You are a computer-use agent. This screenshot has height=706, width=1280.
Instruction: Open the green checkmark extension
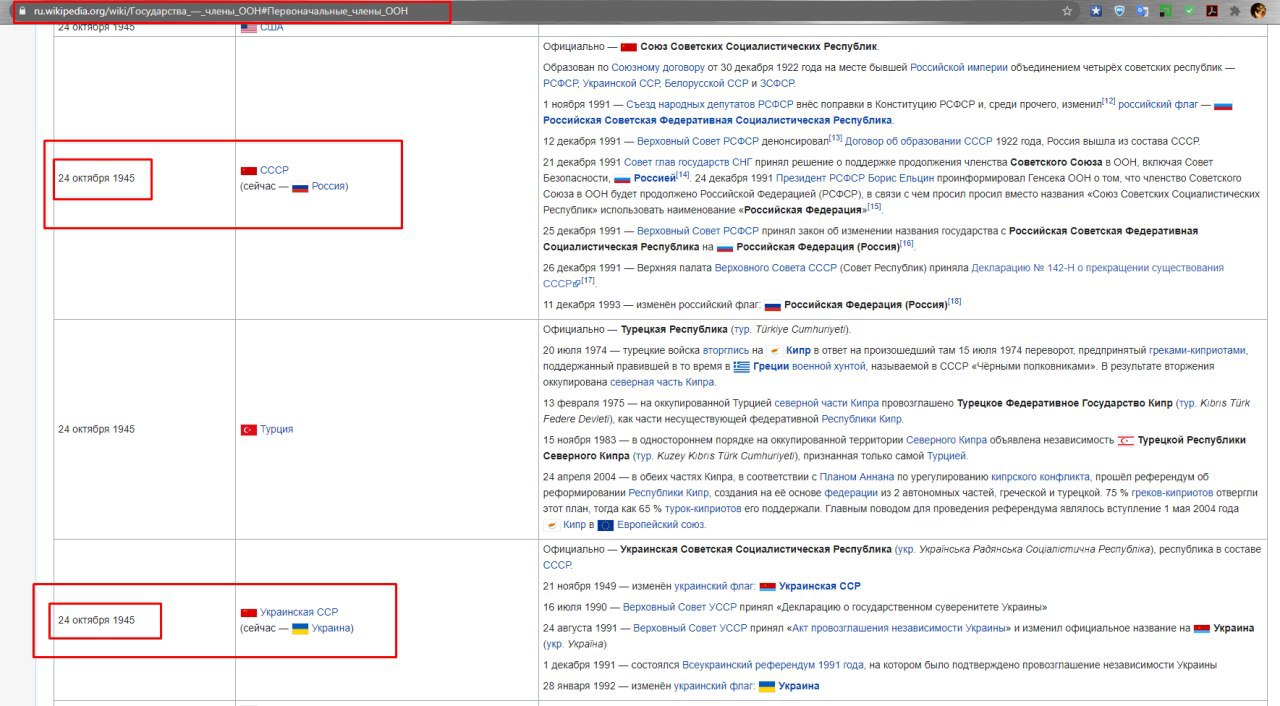1188,11
